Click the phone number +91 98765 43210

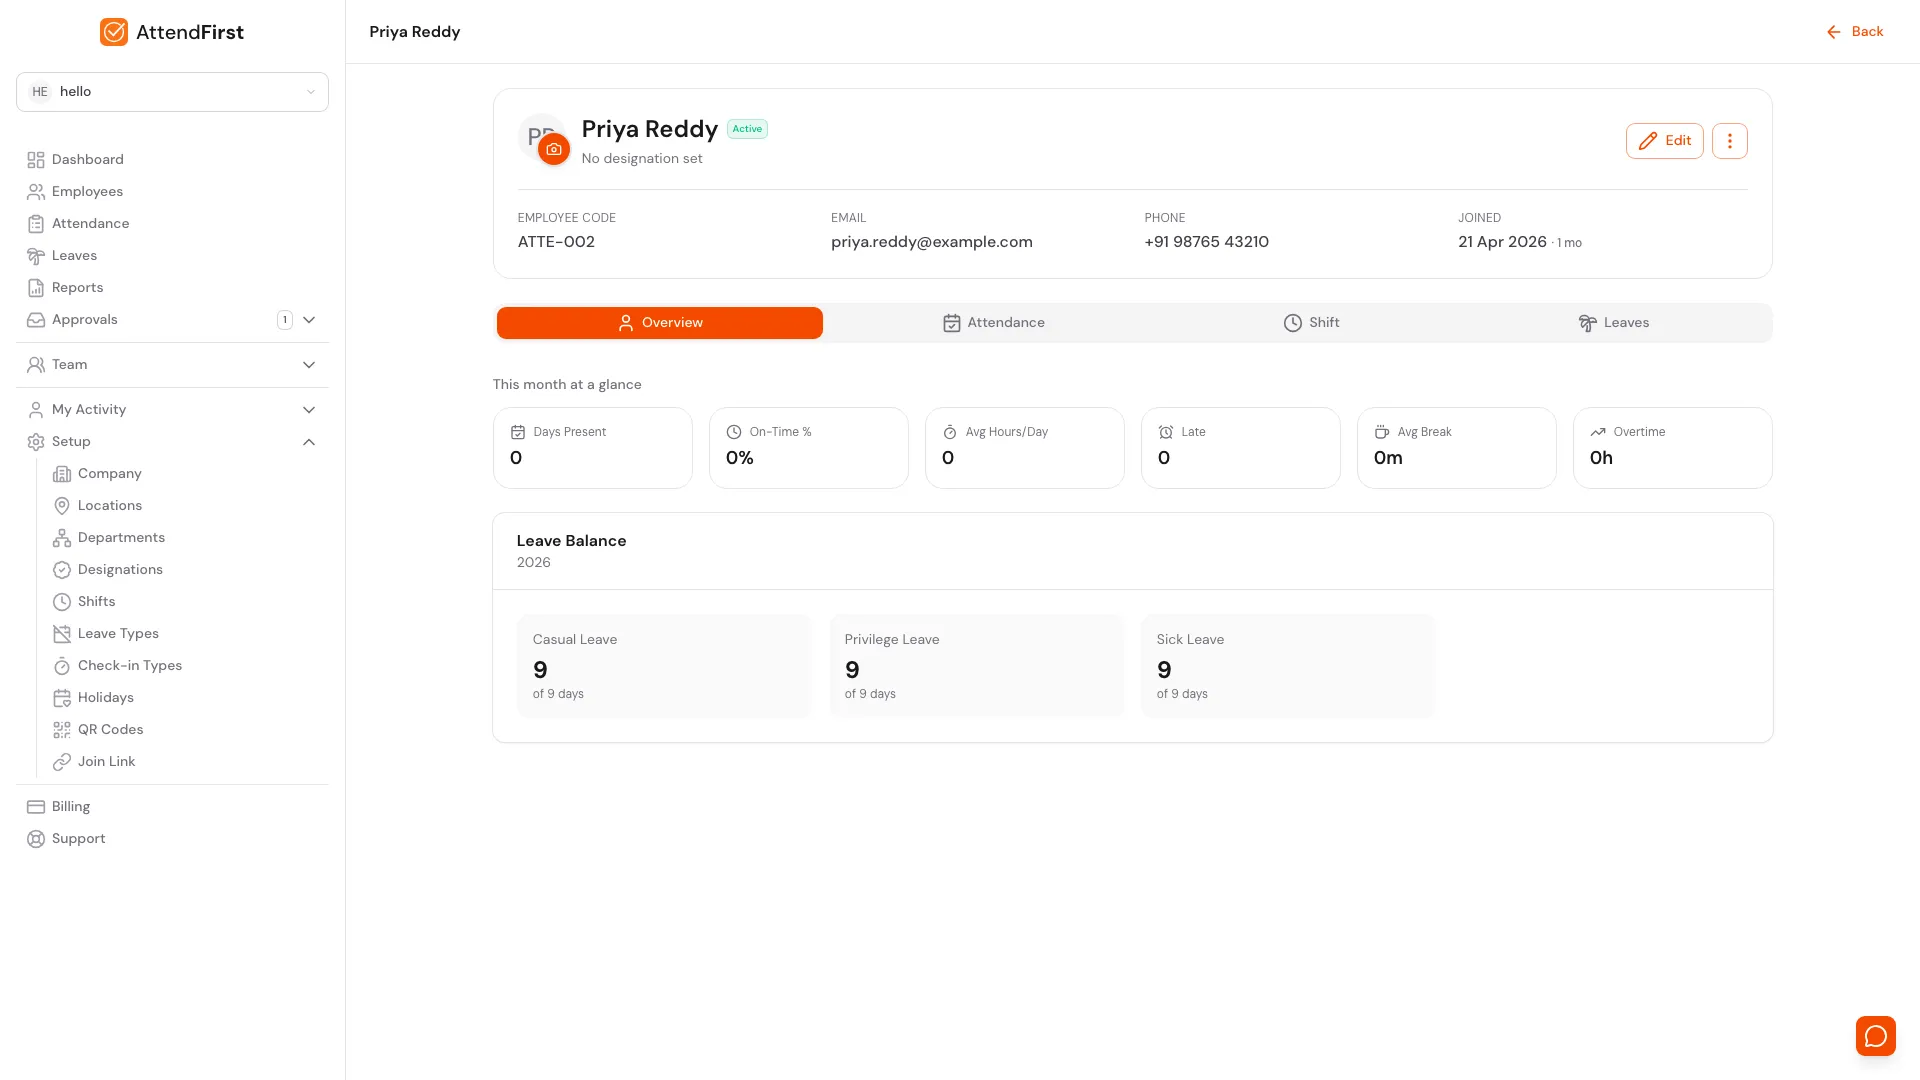coord(1207,242)
